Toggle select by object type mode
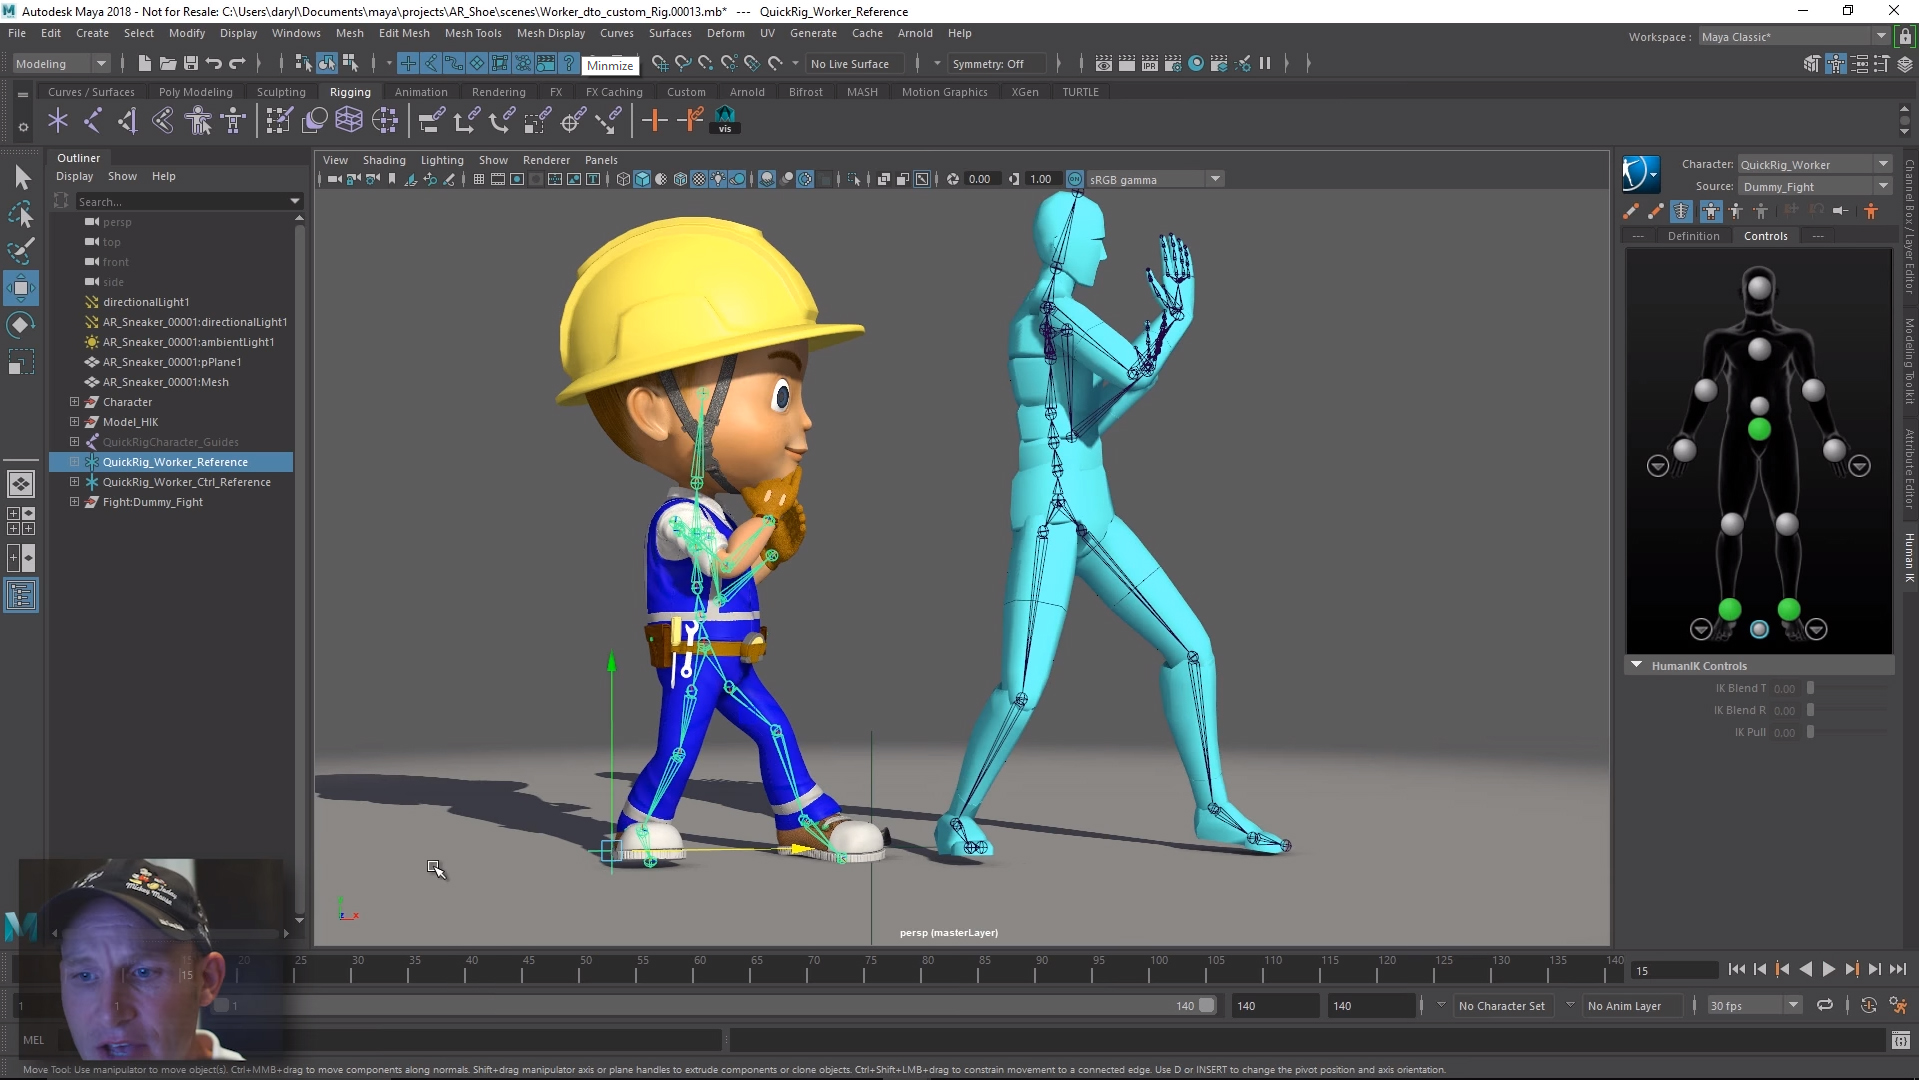1919x1080 pixels. click(327, 64)
